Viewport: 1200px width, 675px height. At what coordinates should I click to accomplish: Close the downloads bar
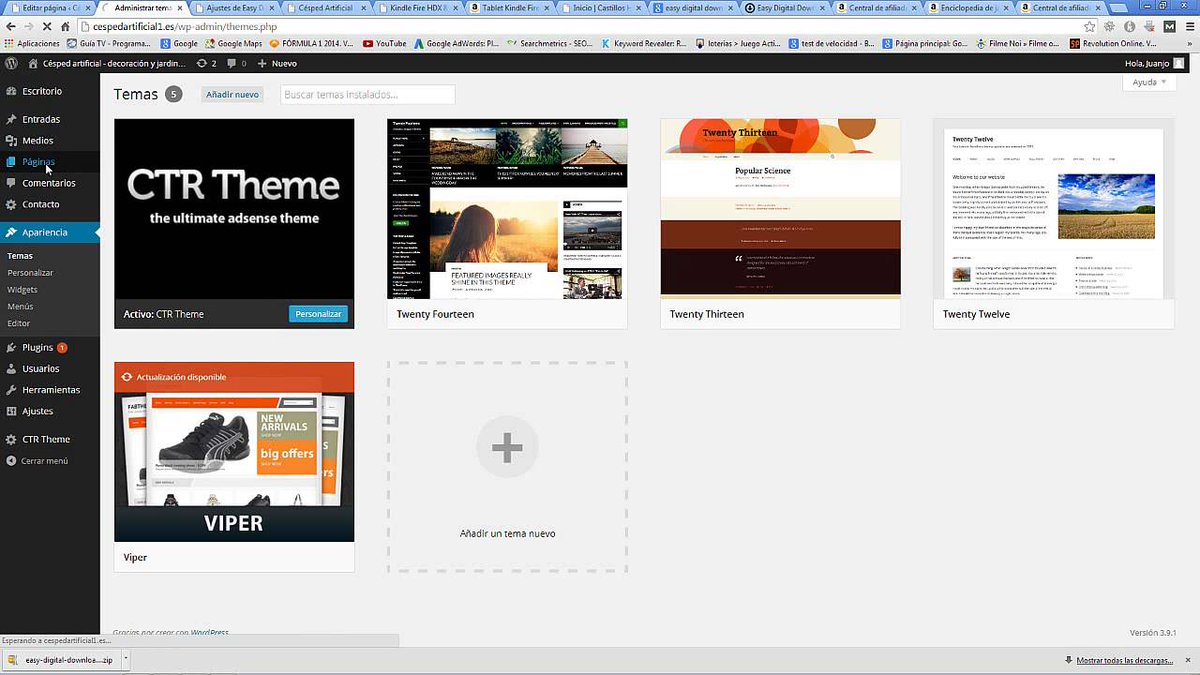click(x=1190, y=660)
